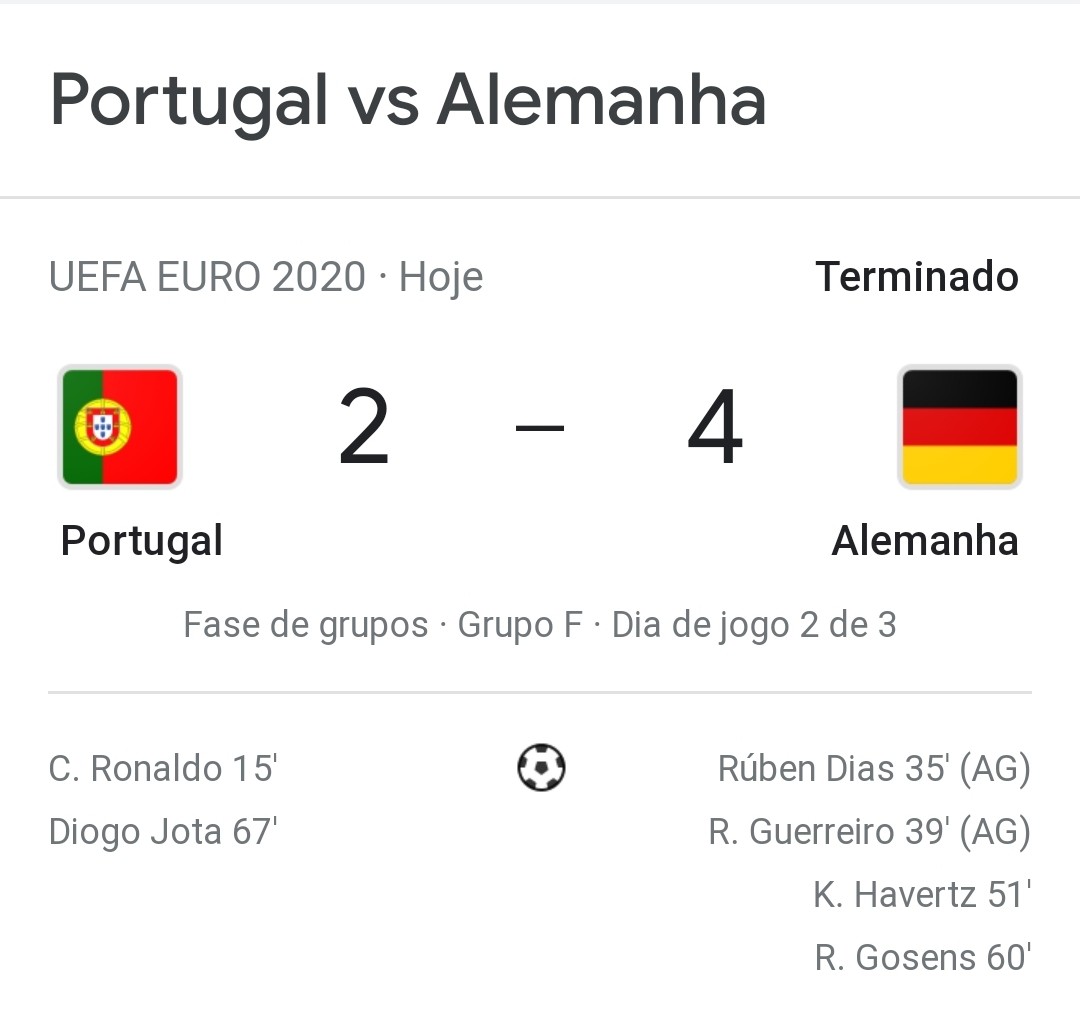
Task: Tap the Terminado match status
Action: coord(917,277)
